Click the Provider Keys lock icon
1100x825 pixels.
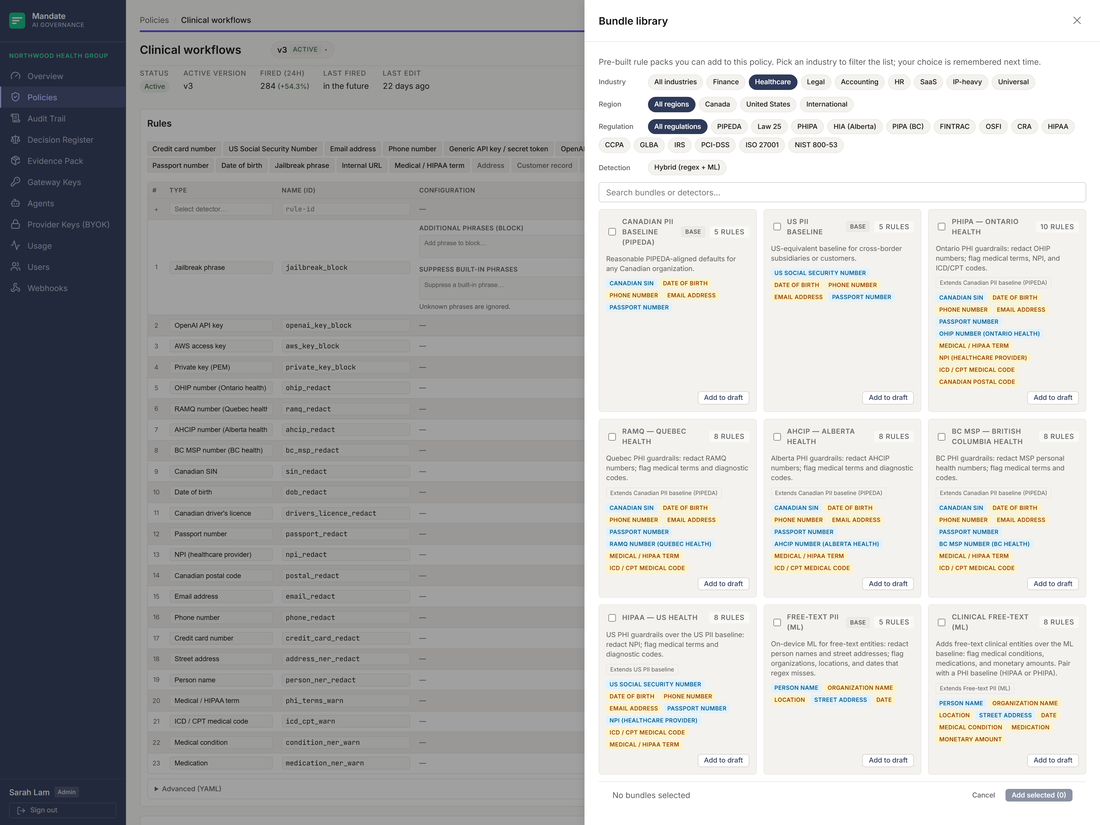pos(15,224)
